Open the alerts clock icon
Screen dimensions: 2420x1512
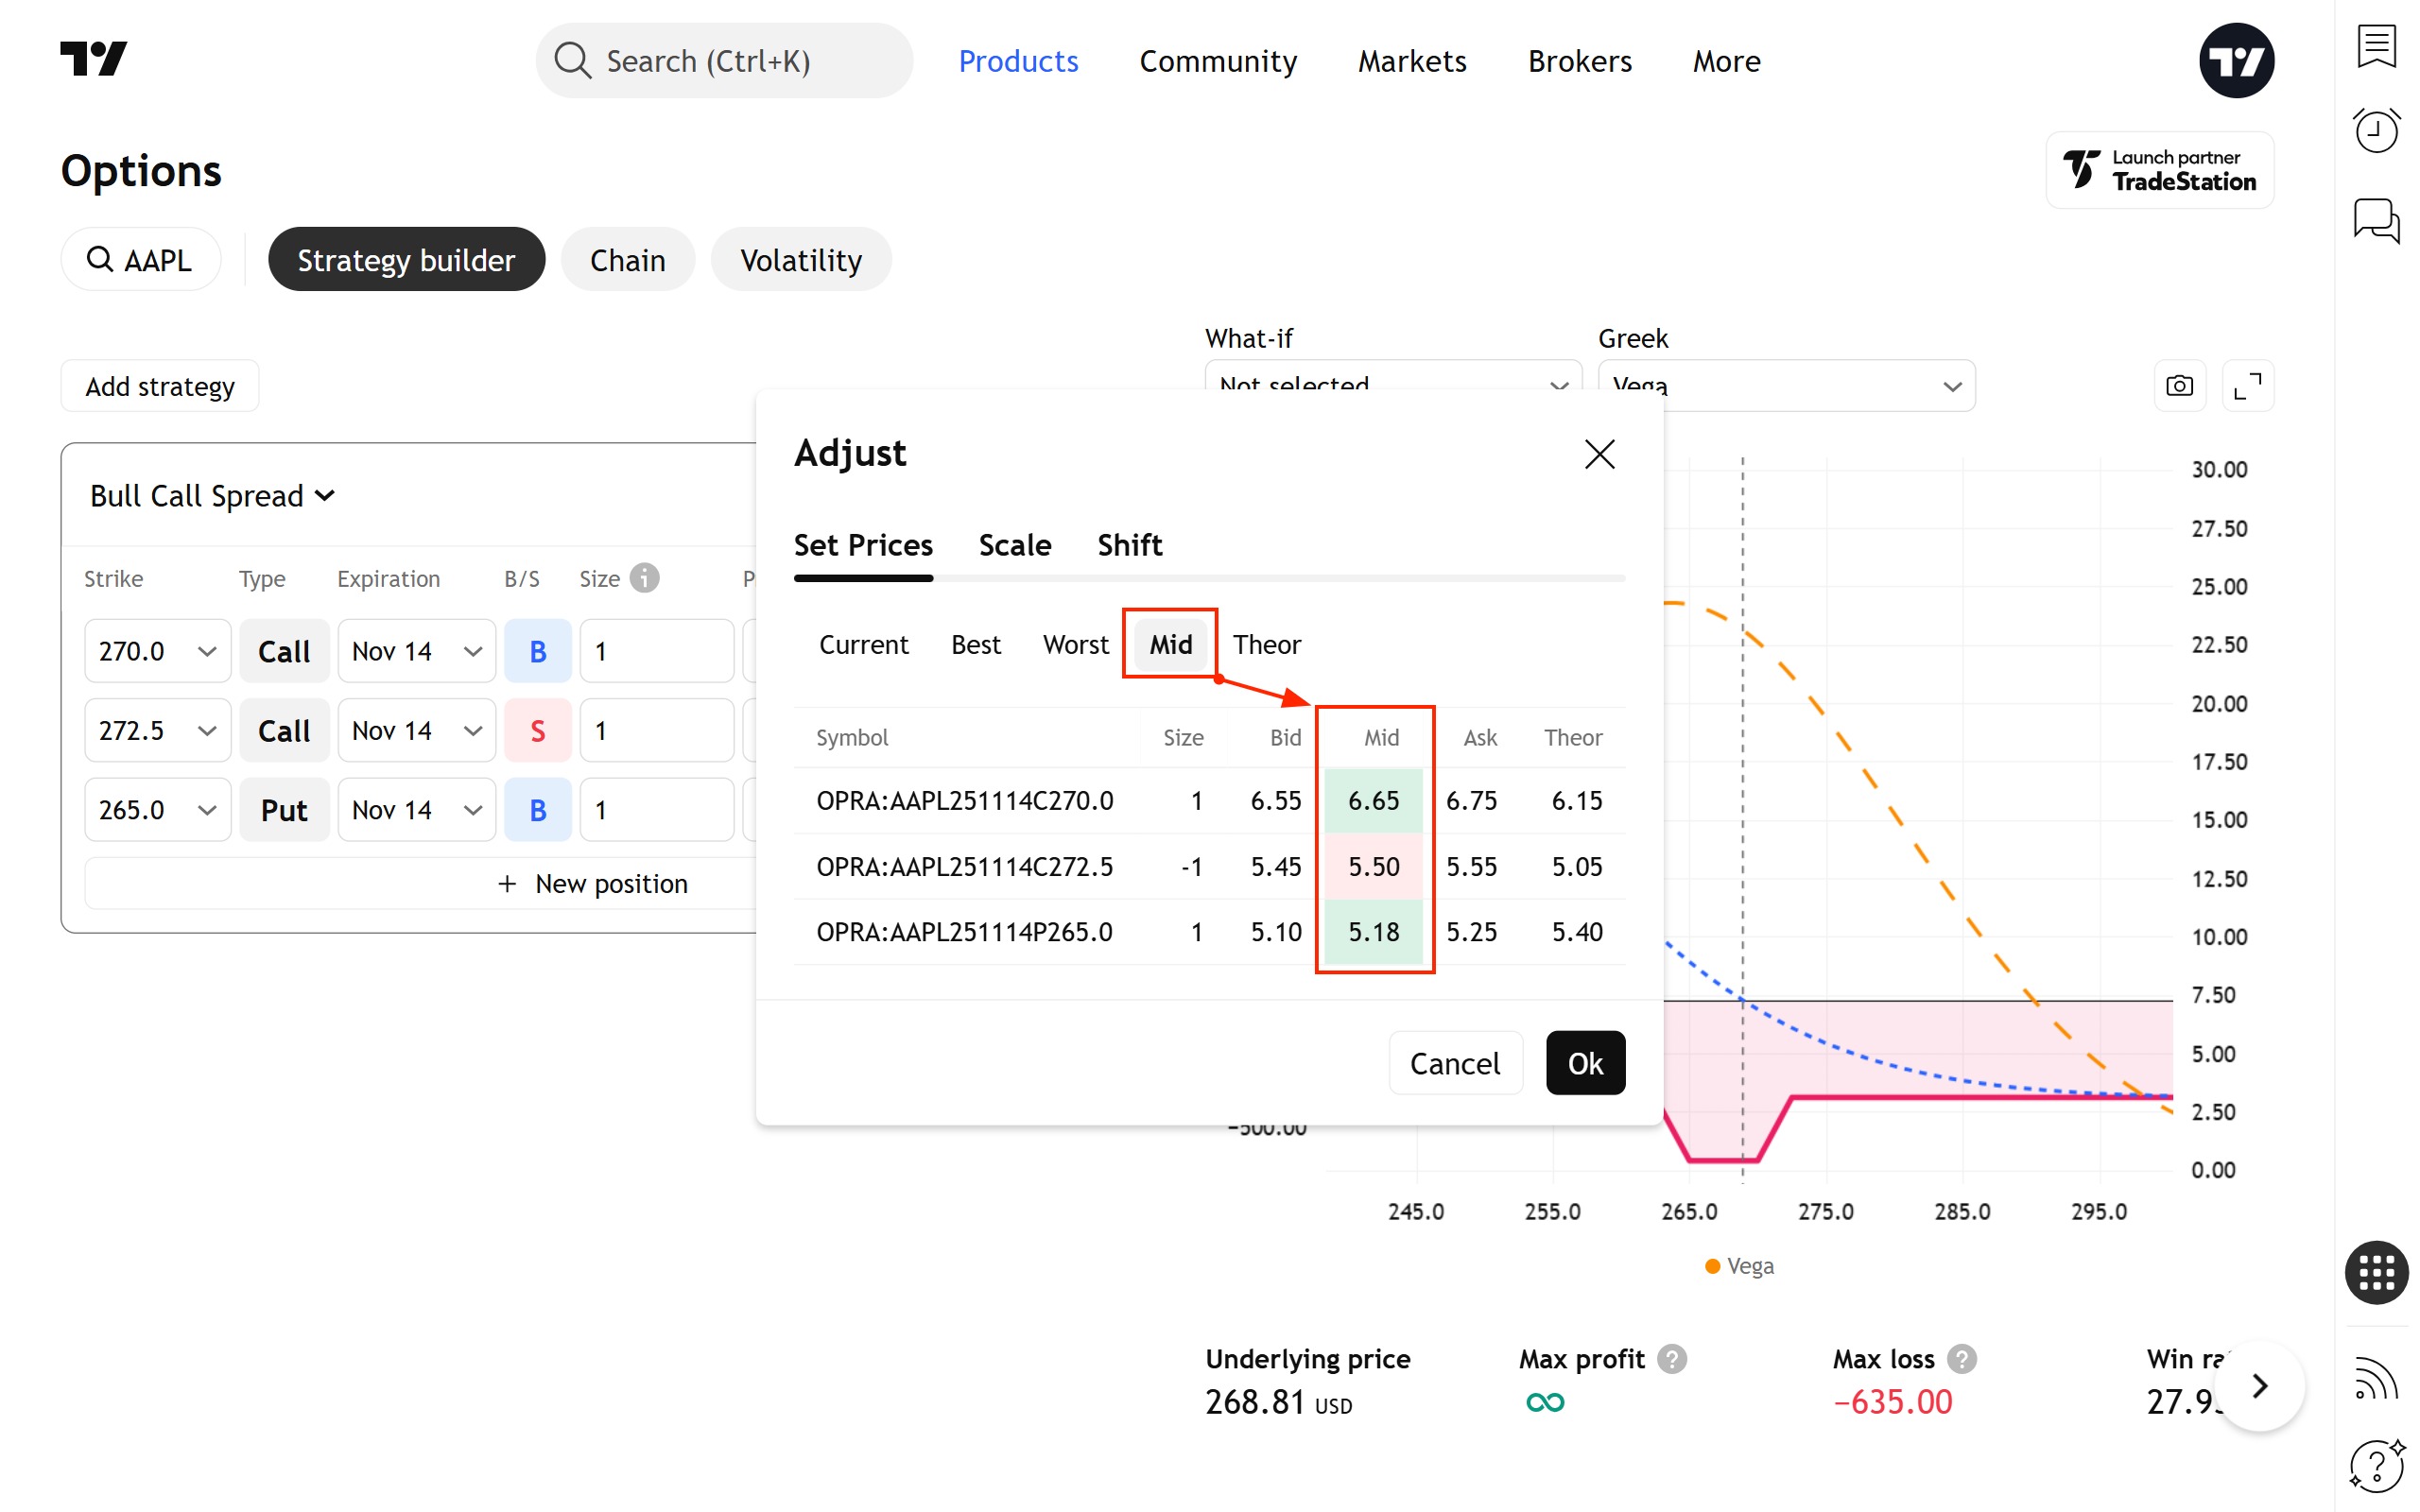(2376, 130)
